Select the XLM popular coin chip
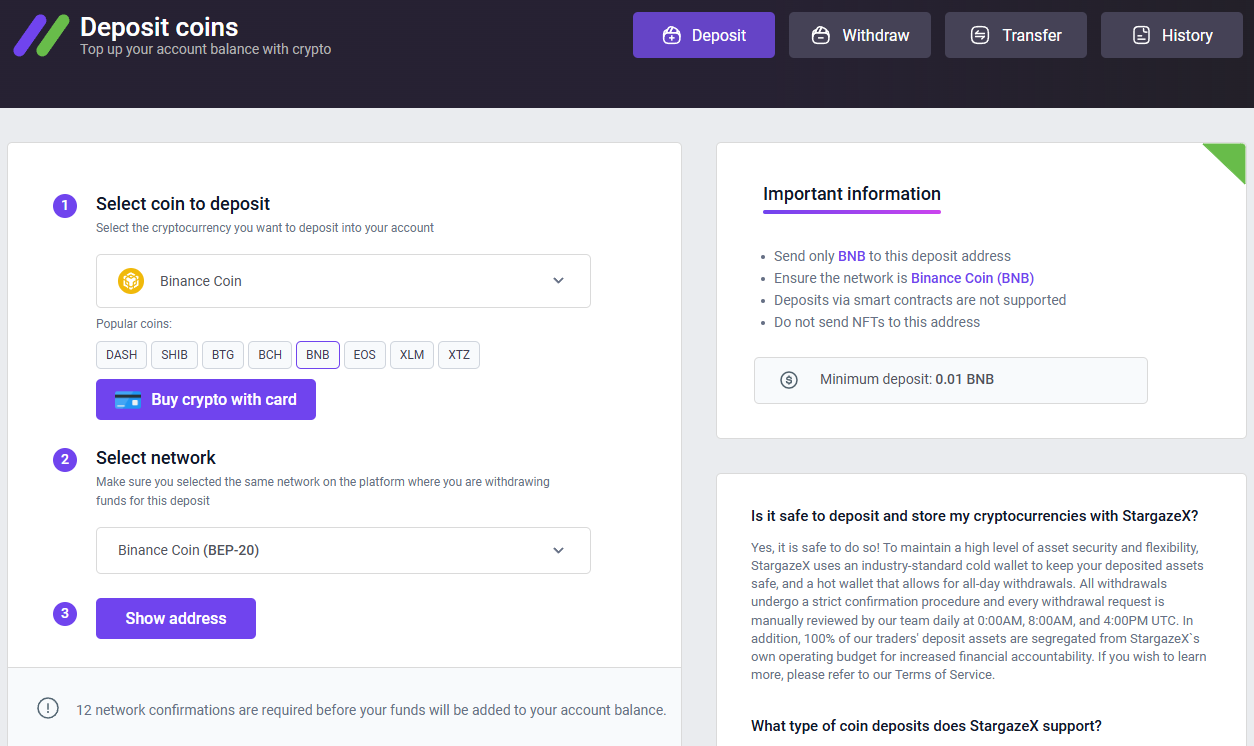The width and height of the screenshot is (1254, 746). pyautogui.click(x=412, y=355)
